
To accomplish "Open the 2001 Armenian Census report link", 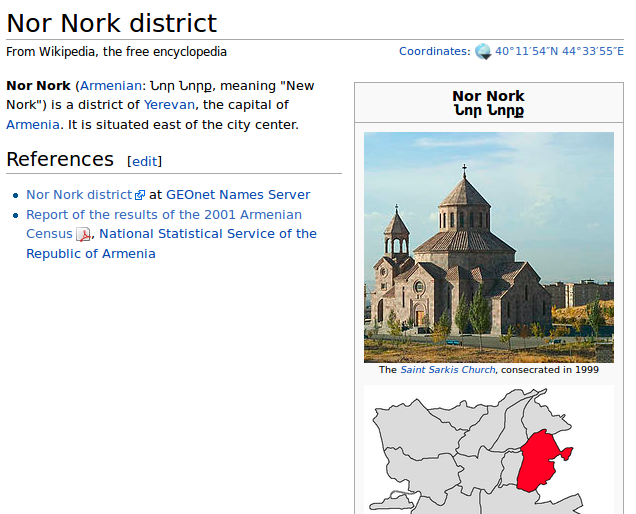I will coord(163,215).
